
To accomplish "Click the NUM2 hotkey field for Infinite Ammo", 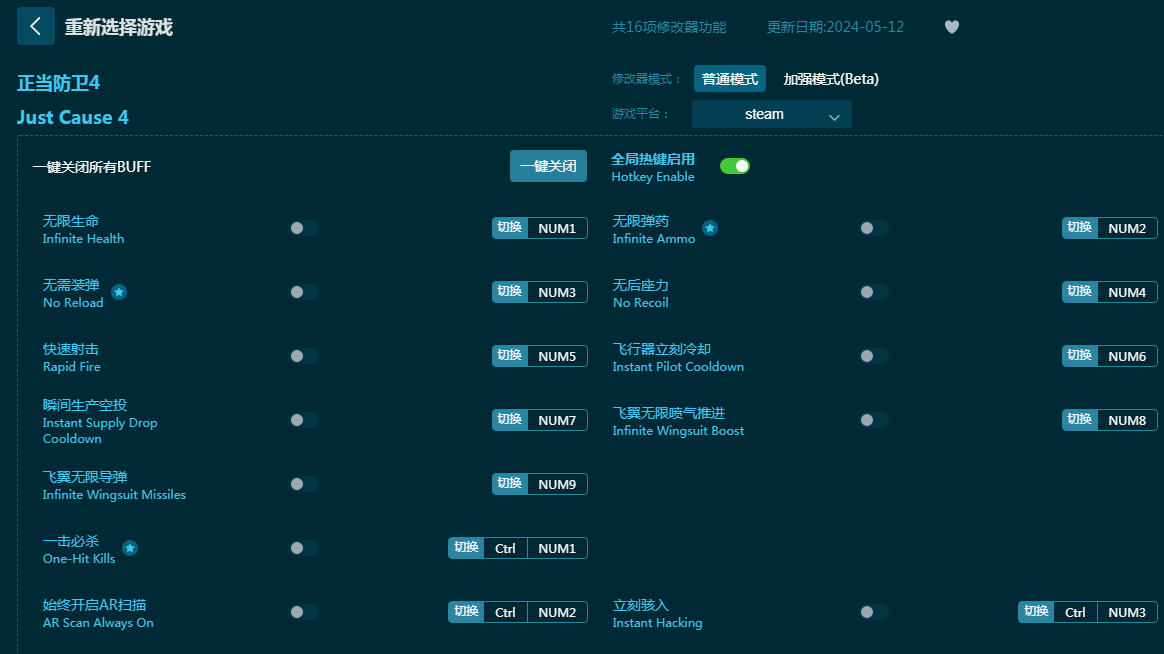I will pos(1128,228).
